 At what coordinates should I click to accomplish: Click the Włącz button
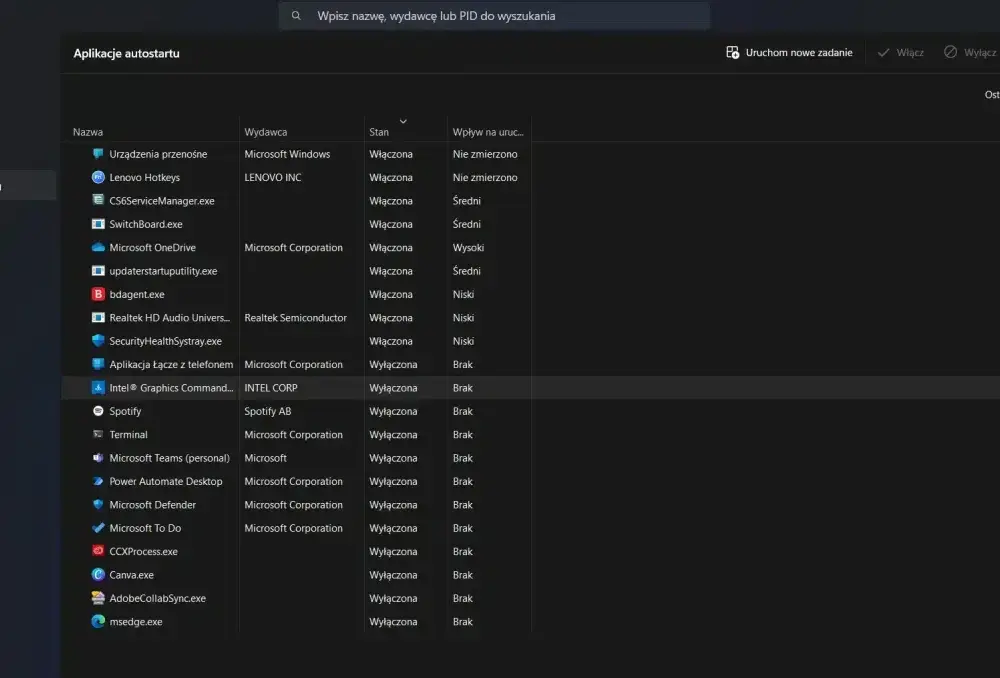pos(901,52)
